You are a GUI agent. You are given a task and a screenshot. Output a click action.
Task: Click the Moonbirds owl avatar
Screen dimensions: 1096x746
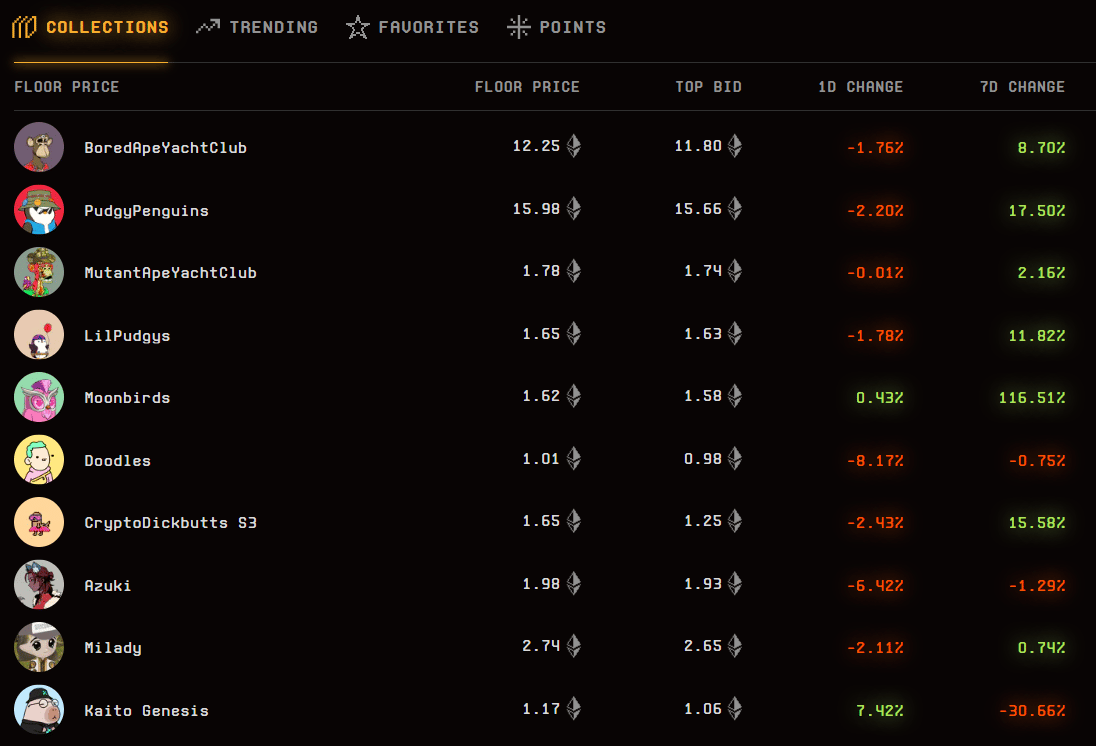[x=39, y=397]
